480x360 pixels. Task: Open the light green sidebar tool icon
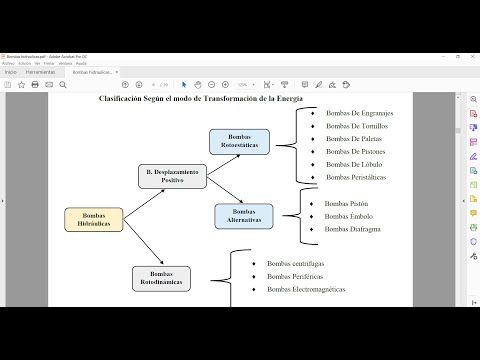click(x=473, y=185)
